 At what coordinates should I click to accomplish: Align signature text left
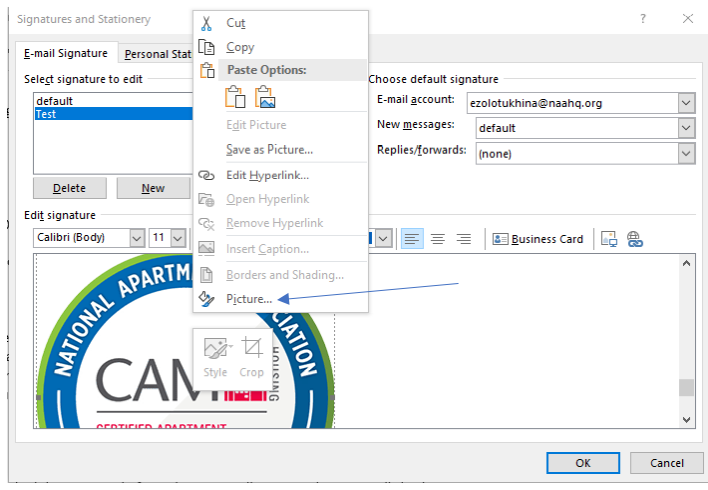click(412, 238)
